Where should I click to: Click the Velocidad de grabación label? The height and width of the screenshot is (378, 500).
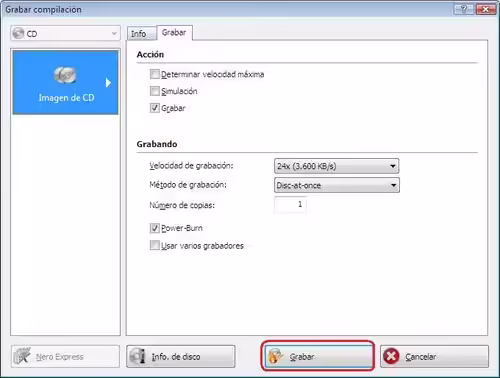coord(191,166)
